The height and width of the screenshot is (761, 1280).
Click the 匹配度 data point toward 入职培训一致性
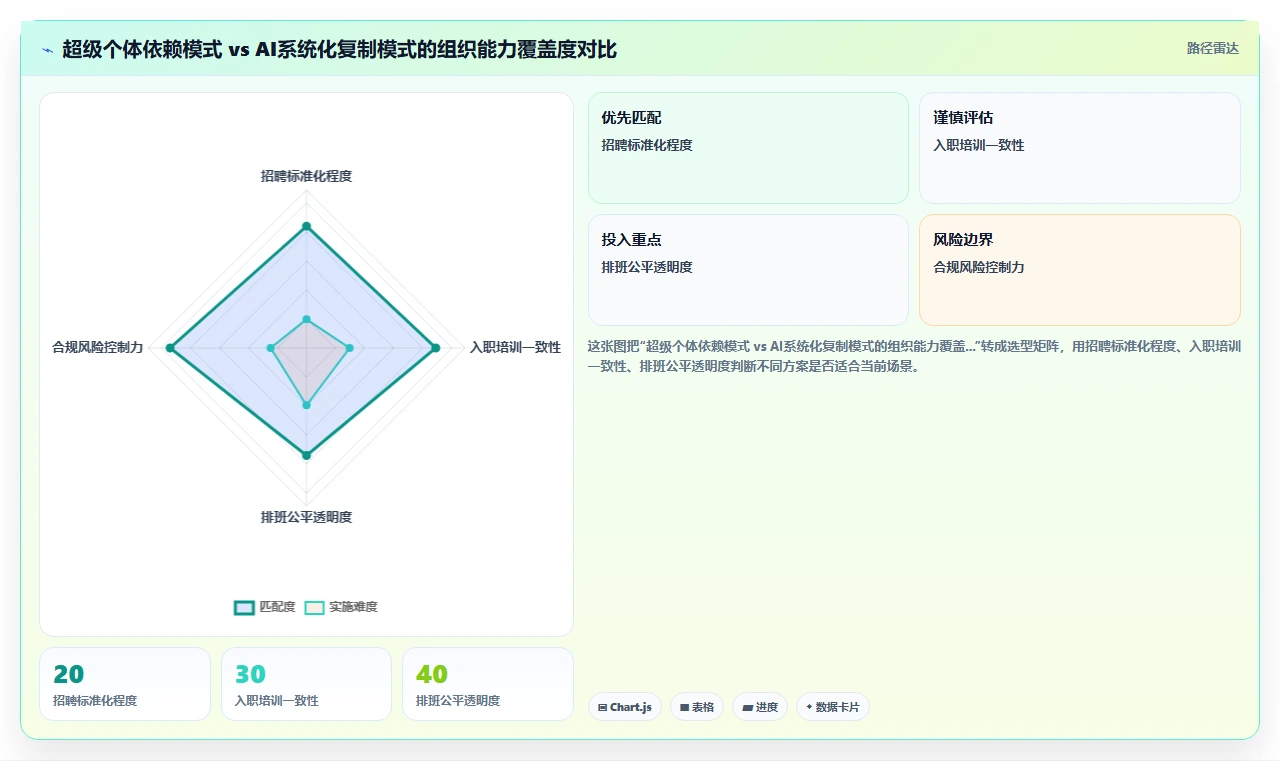[435, 348]
